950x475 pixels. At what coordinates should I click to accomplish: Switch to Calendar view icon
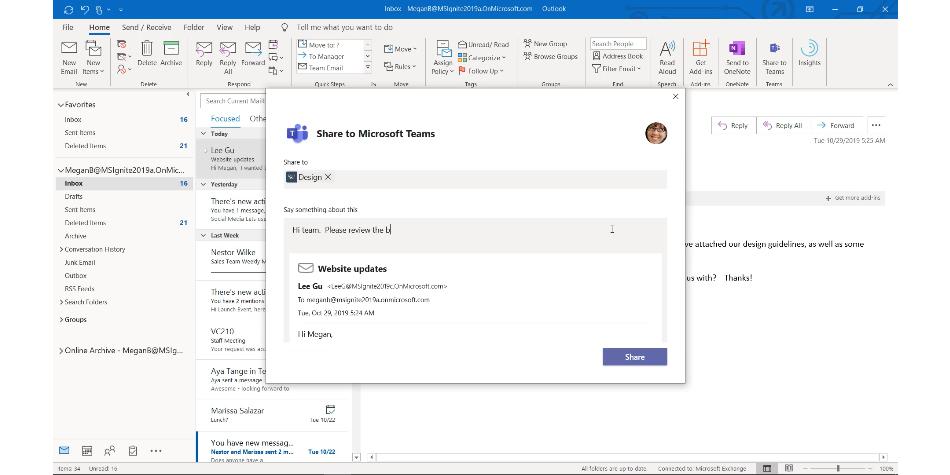pos(87,450)
